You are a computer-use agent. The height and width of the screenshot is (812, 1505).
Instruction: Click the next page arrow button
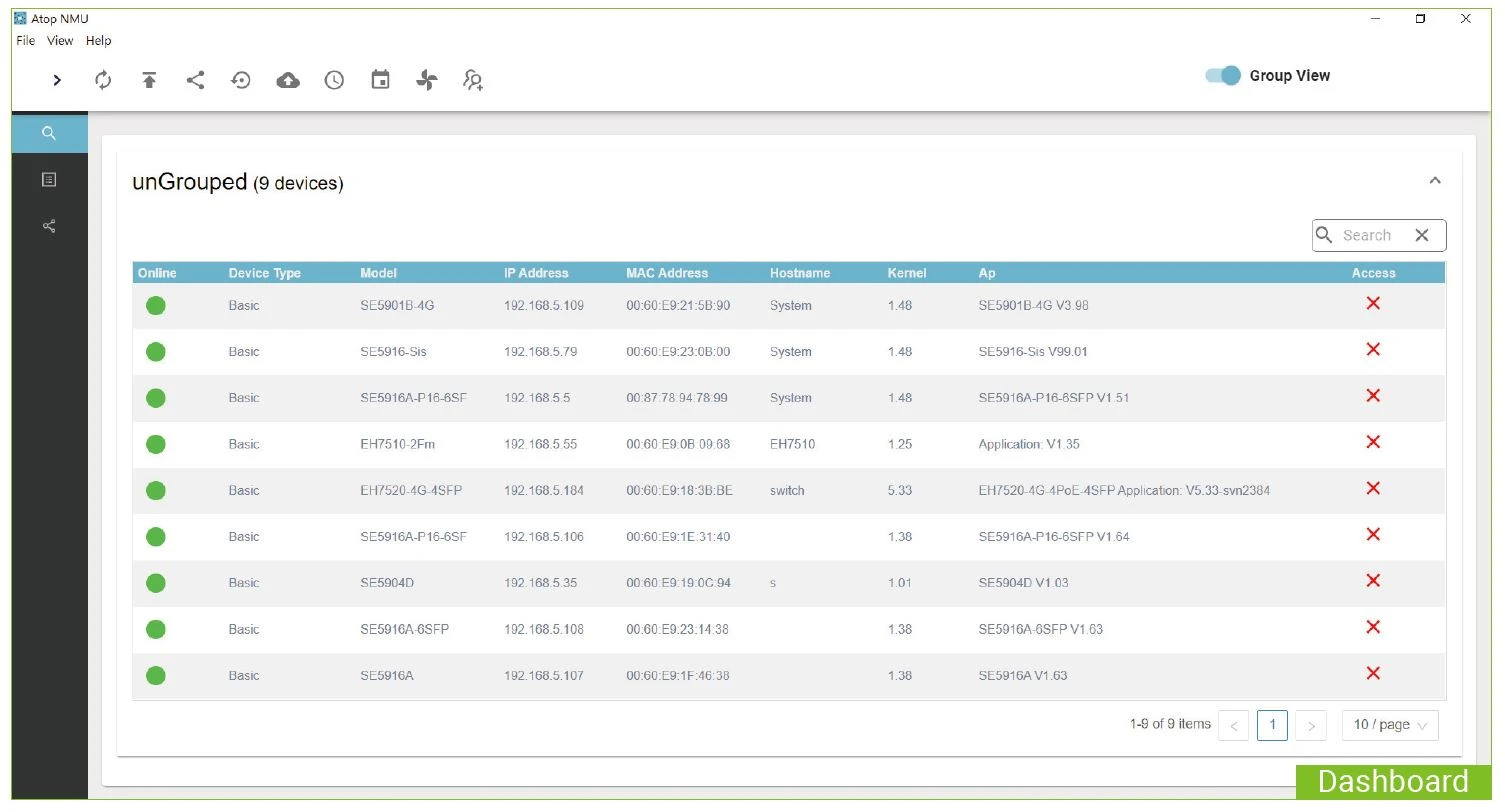1311,726
